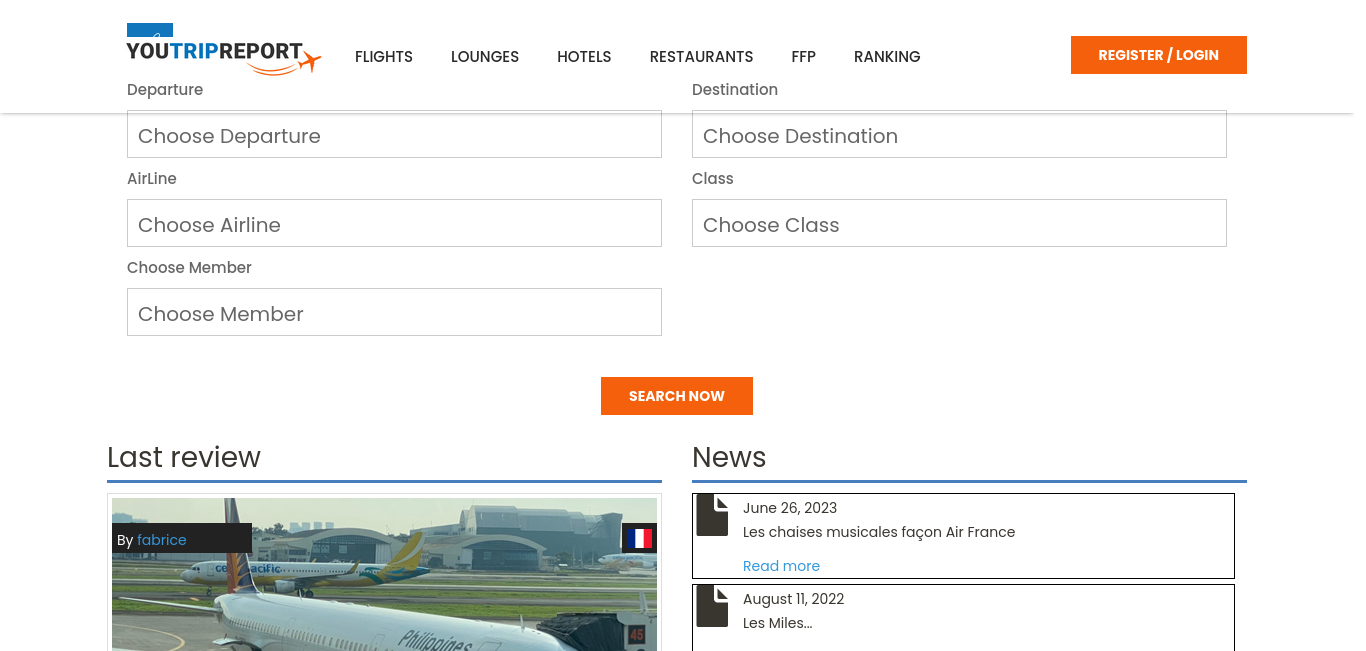Click the French flag icon on review
Viewport: 1366px width, 651px height.
point(640,538)
